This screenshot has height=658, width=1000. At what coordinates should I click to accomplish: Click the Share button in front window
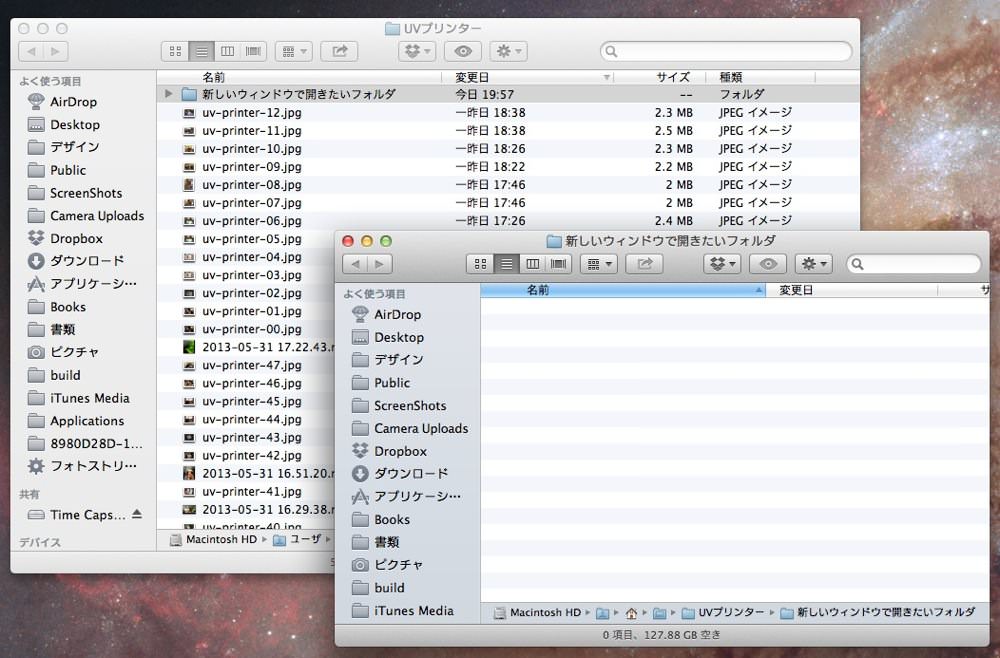click(645, 264)
